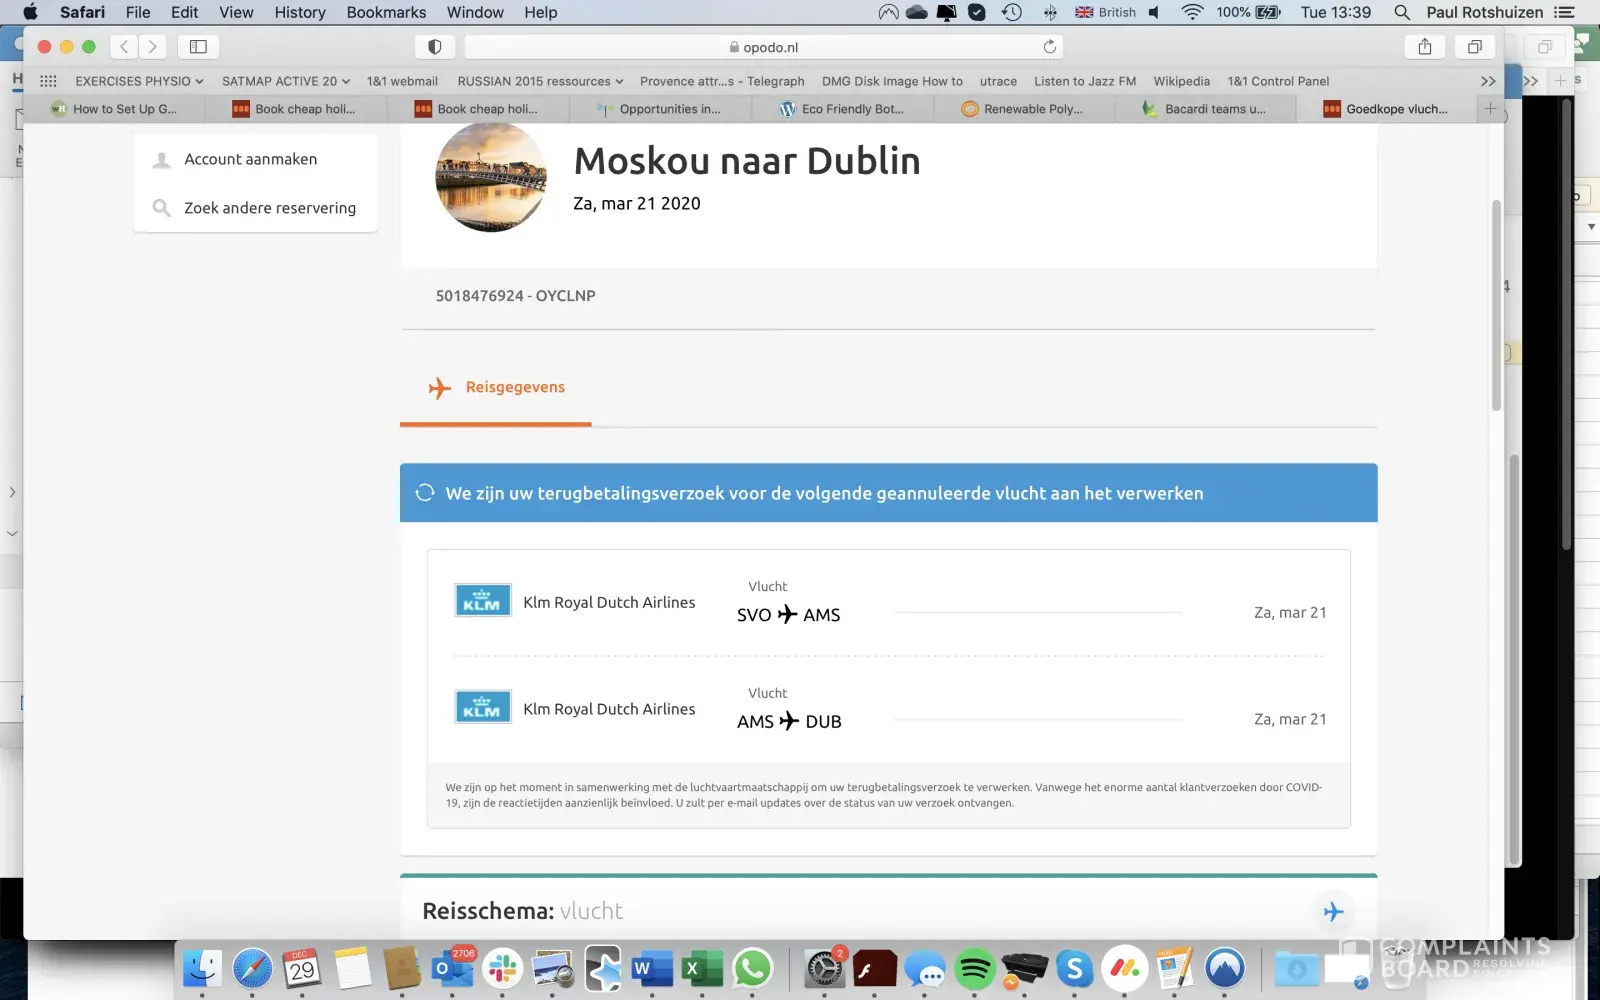Add a new Safari tab
This screenshot has height=1000, width=1600.
pos(1490,109)
